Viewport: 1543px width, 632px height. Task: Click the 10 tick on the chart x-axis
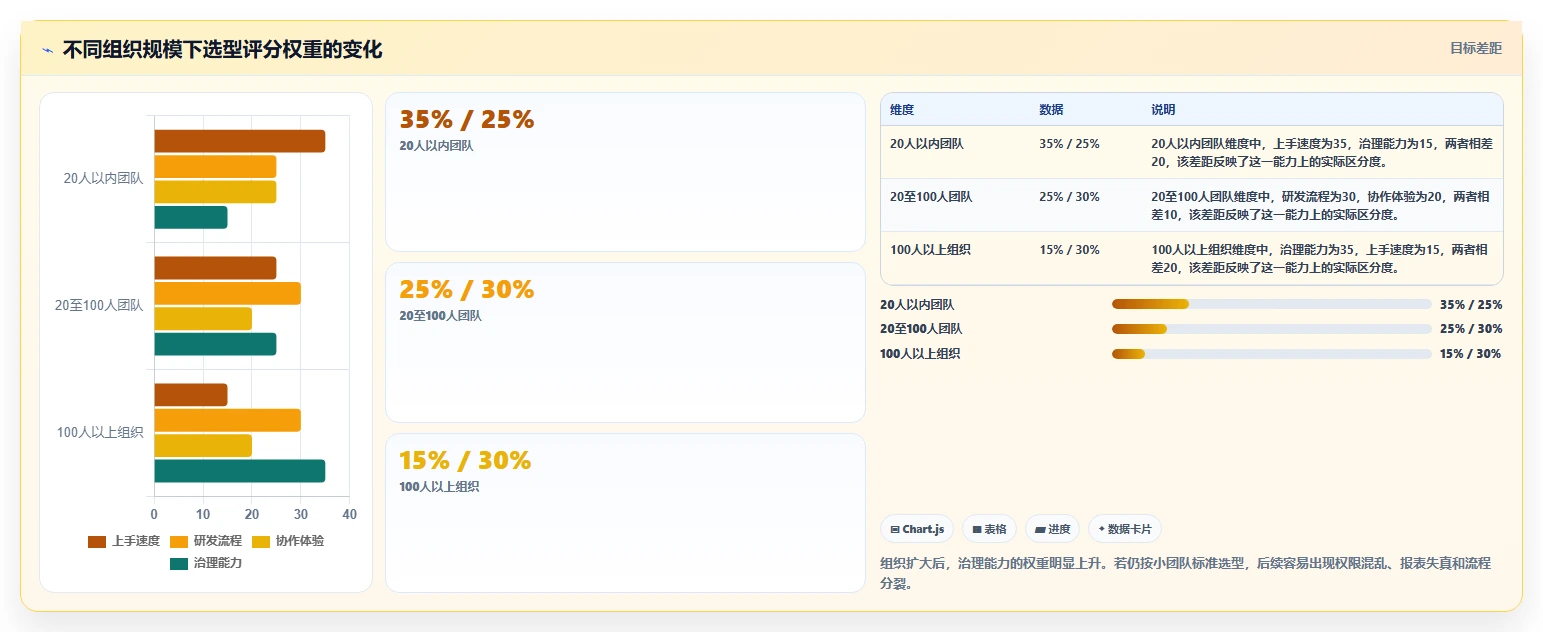pos(203,514)
